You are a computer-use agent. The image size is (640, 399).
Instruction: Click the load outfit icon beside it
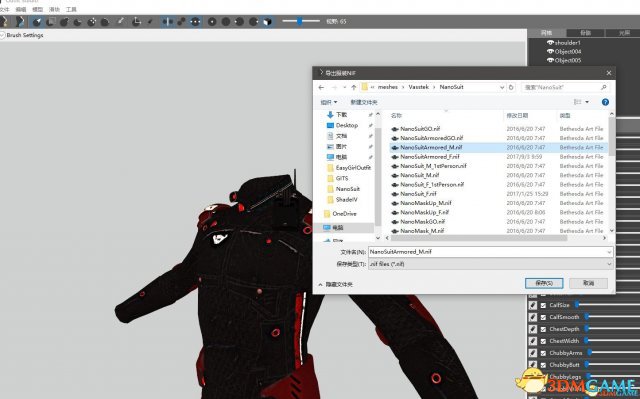tap(20, 22)
